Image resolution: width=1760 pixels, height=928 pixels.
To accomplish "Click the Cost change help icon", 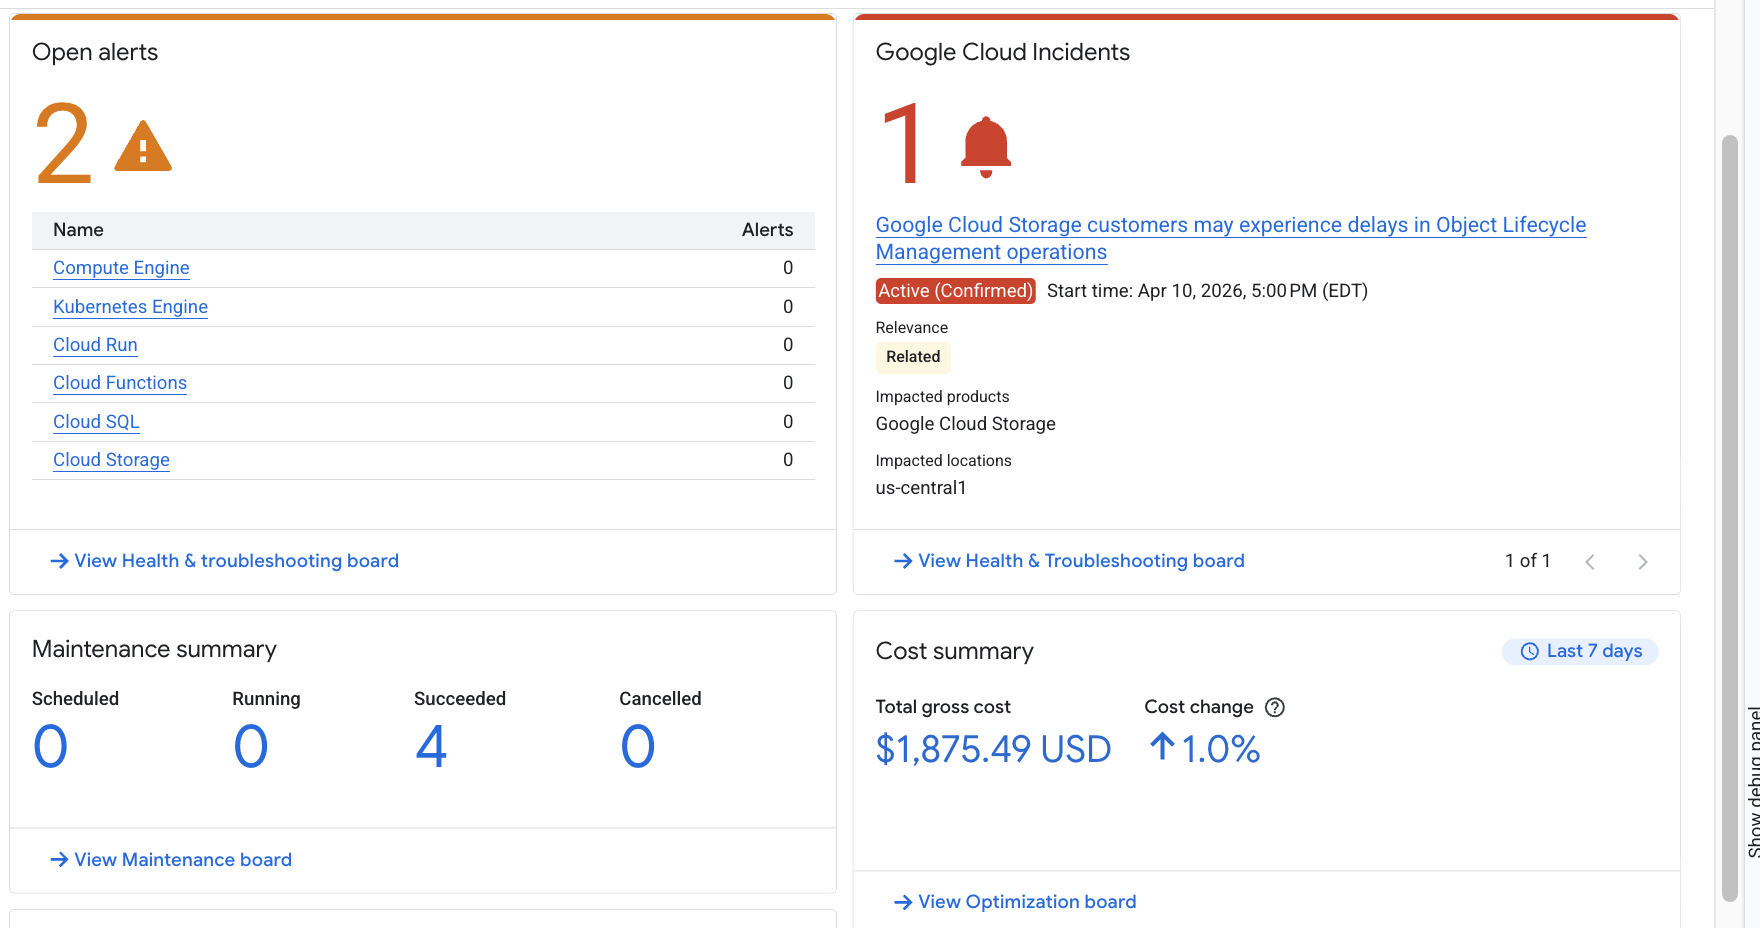I will tap(1274, 708).
